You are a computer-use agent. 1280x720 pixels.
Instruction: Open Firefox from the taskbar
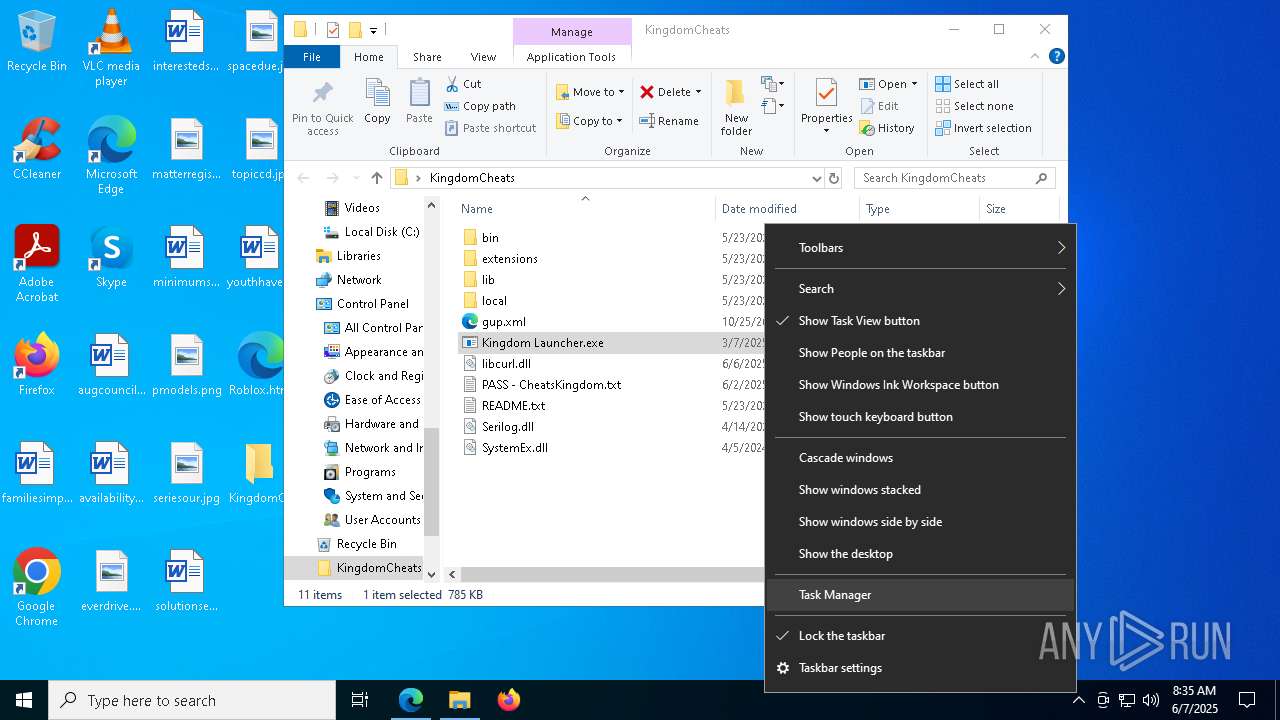508,700
